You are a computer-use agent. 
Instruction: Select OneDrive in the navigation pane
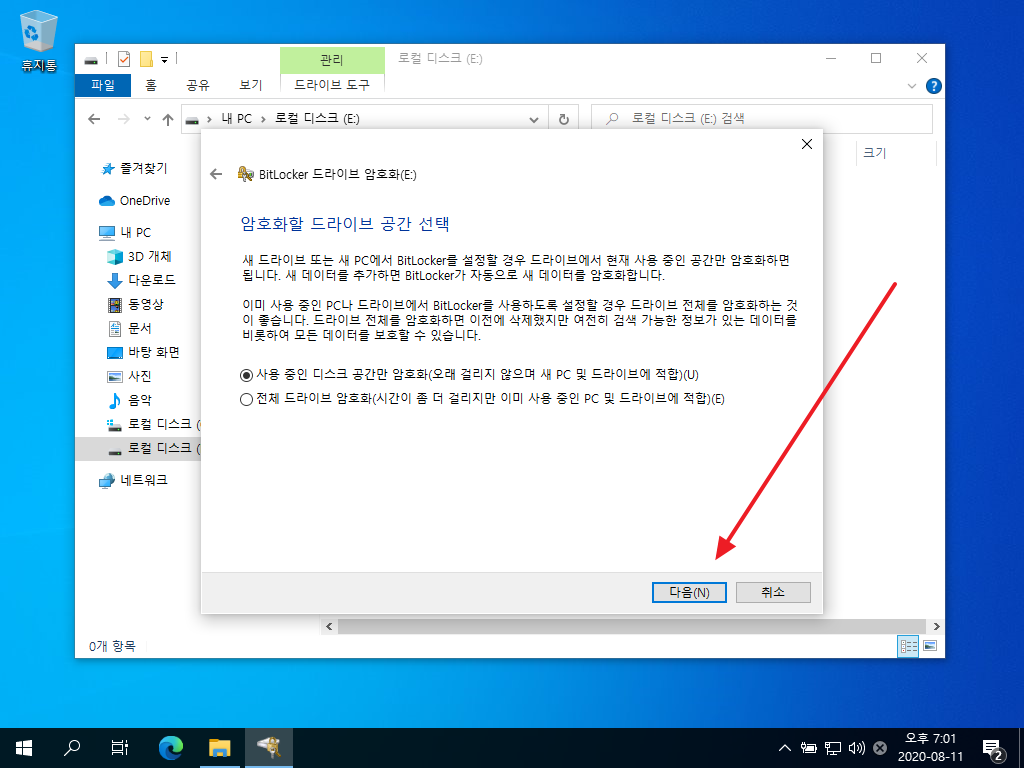[x=135, y=200]
